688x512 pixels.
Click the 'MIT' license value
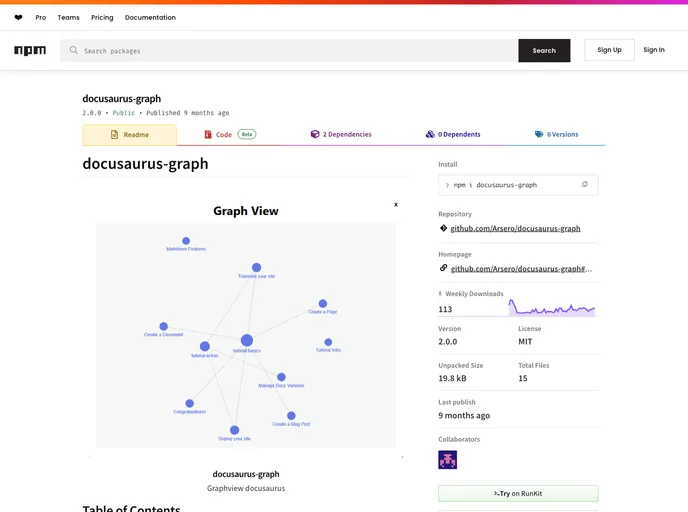(525, 341)
